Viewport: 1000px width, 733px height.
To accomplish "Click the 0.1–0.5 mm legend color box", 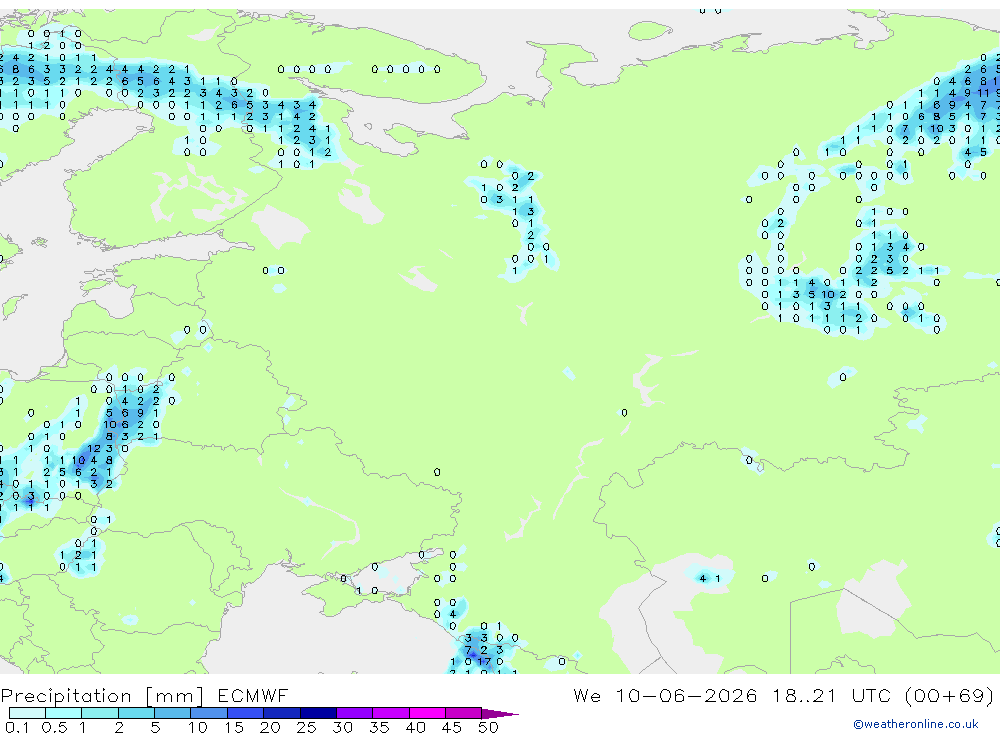I will tap(27, 713).
